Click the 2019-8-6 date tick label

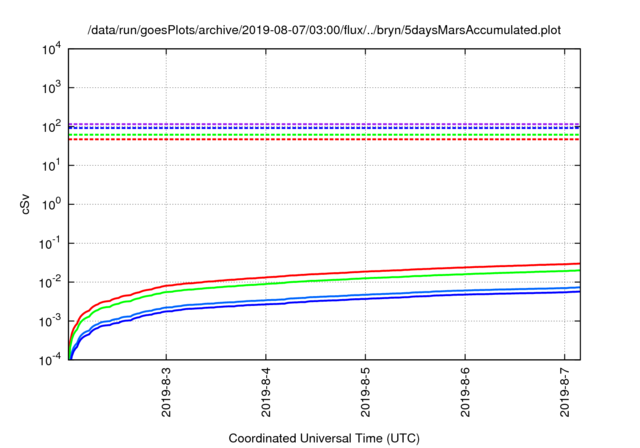coord(465,392)
